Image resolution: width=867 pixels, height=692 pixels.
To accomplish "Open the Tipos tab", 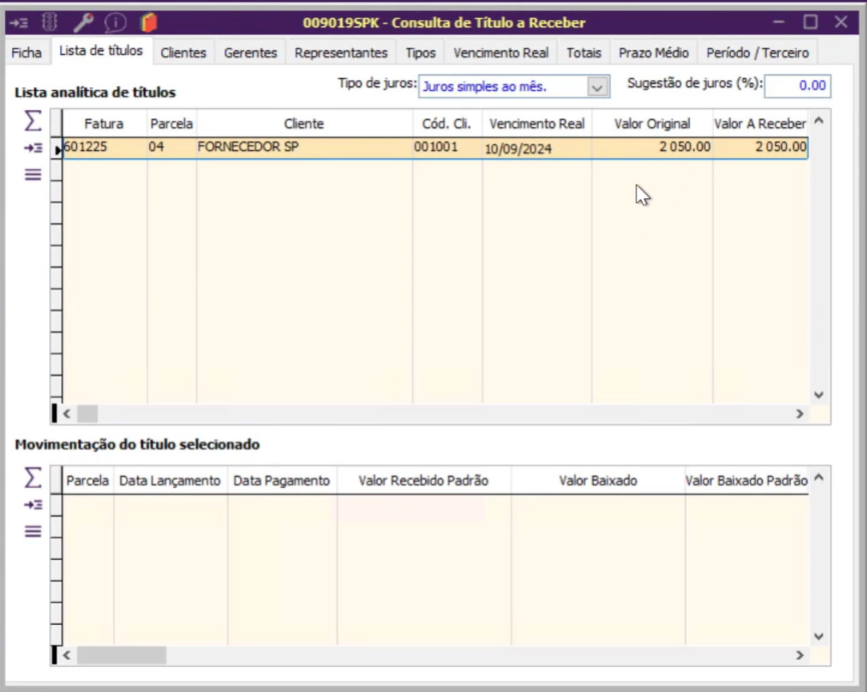I will 421,53.
